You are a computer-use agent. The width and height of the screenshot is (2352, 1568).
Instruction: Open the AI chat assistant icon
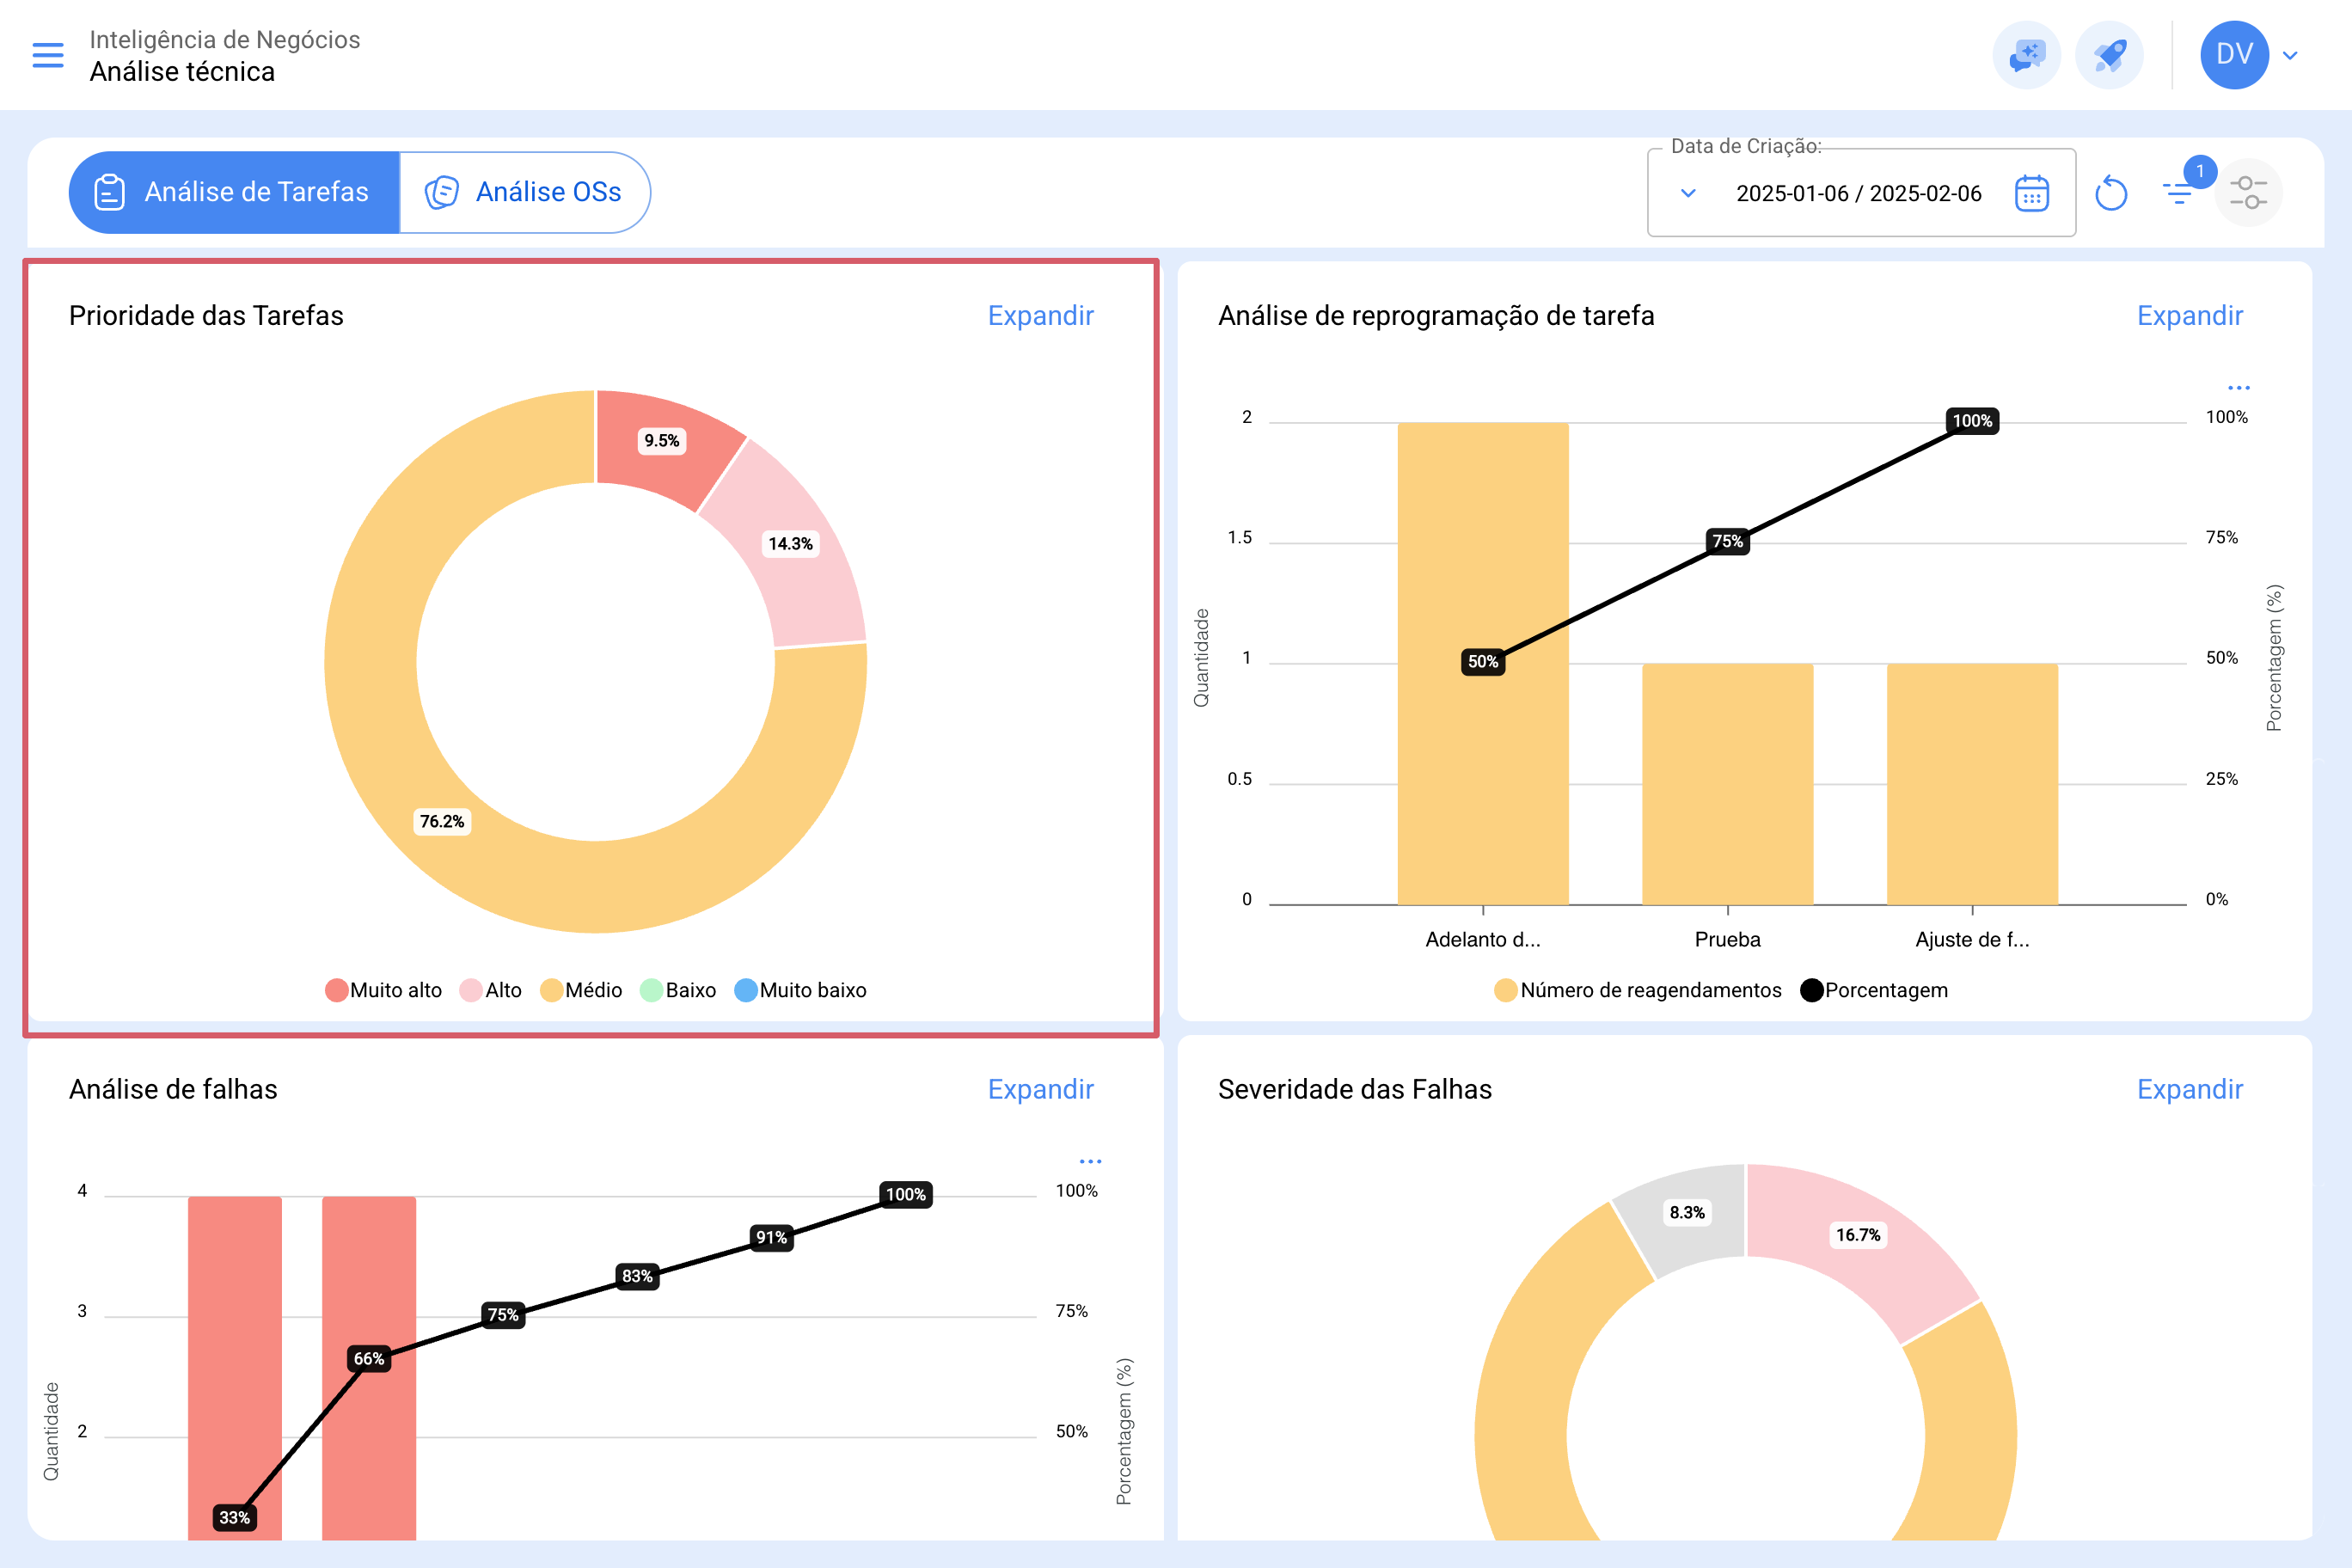2026,55
